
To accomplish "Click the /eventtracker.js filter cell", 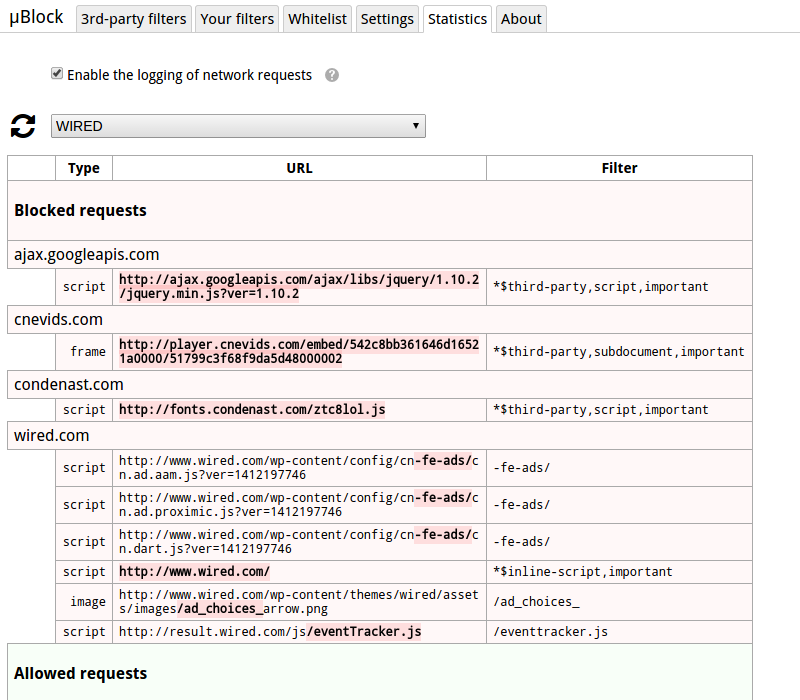I will (x=619, y=632).
